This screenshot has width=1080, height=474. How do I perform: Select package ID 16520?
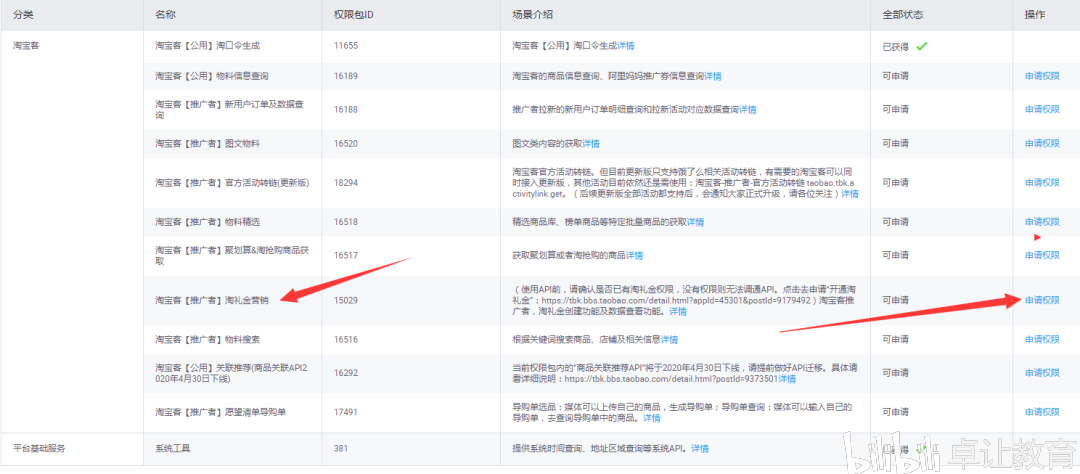(346, 143)
